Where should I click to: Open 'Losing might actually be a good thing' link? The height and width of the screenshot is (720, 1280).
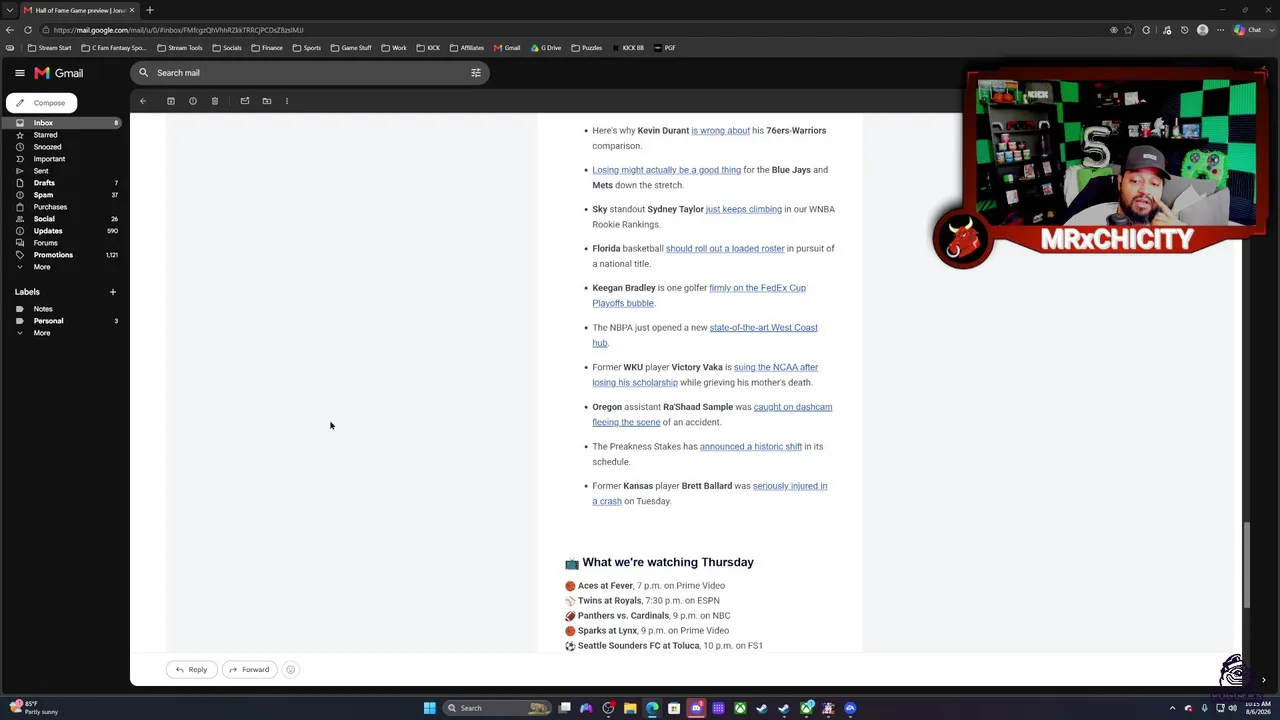(x=666, y=170)
